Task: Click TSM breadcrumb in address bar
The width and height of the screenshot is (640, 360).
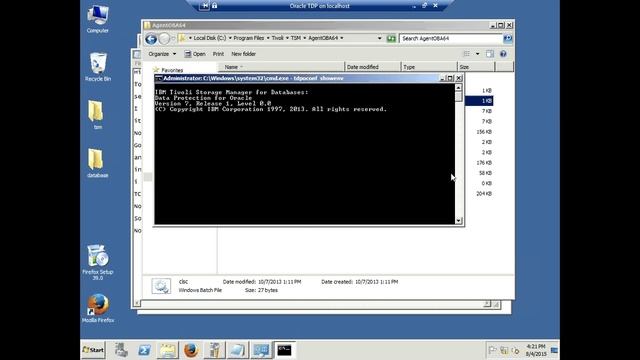Action: click(x=296, y=38)
